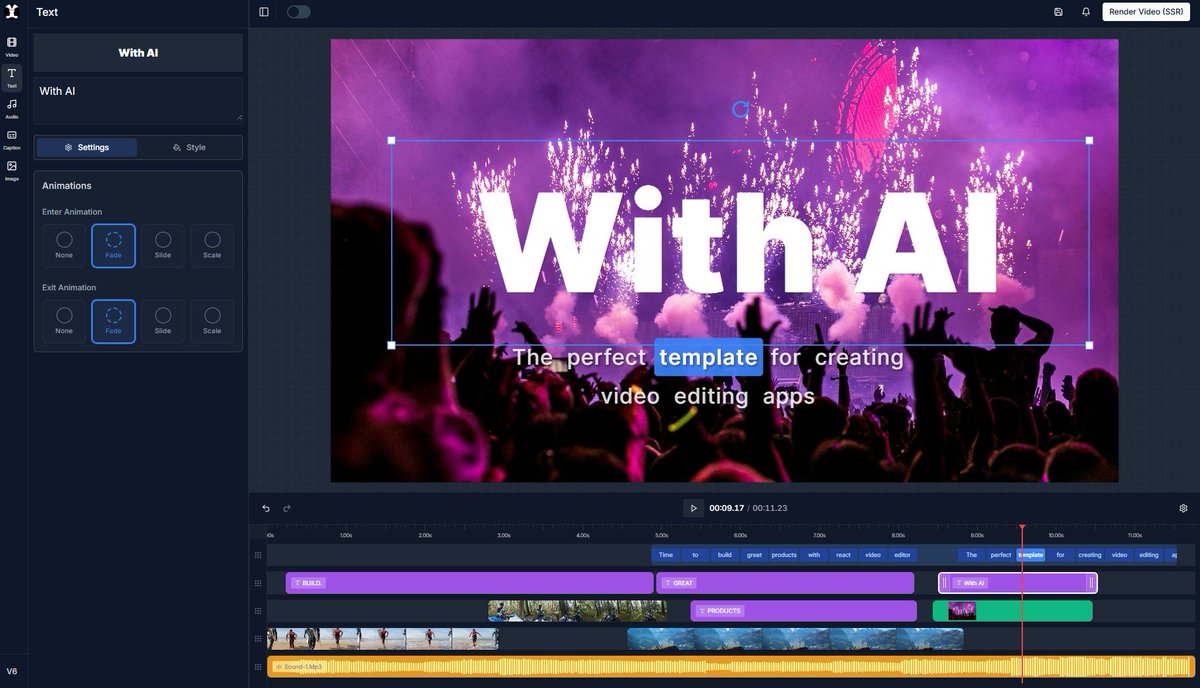Open notifications bell icon
1200x688 pixels.
(1086, 12)
